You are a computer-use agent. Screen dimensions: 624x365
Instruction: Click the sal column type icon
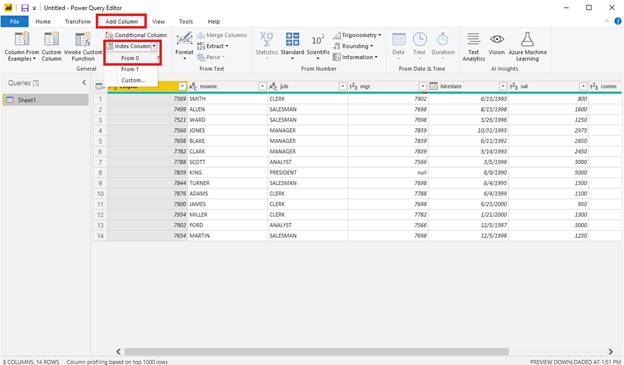514,86
